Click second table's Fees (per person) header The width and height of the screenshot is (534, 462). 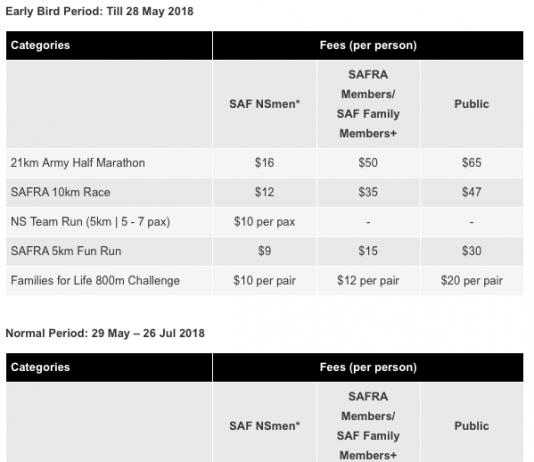pos(368,367)
